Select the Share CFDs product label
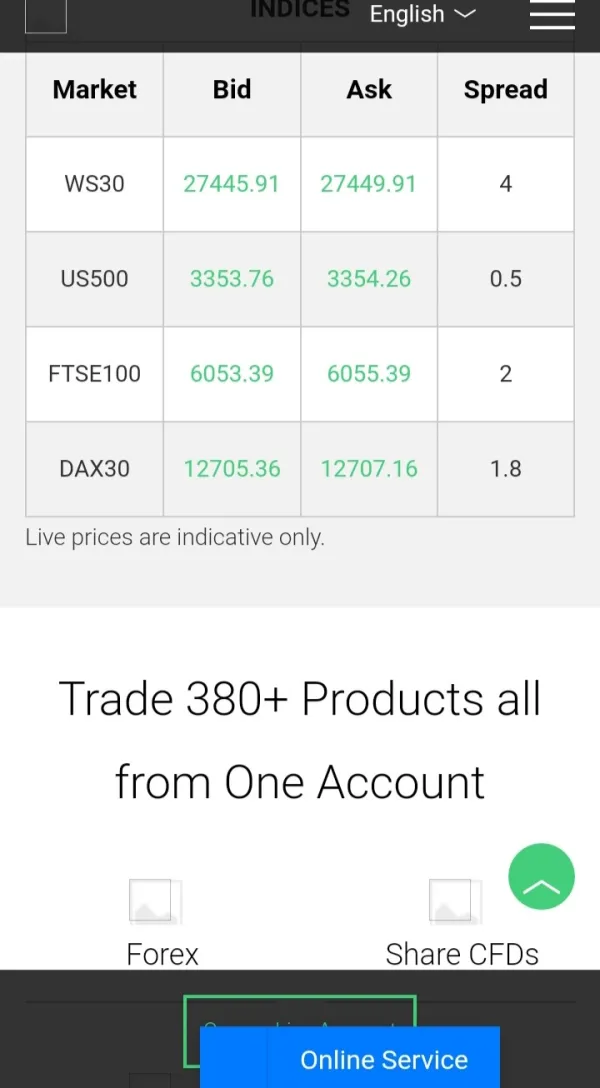The height and width of the screenshot is (1088, 600). pyautogui.click(x=462, y=954)
